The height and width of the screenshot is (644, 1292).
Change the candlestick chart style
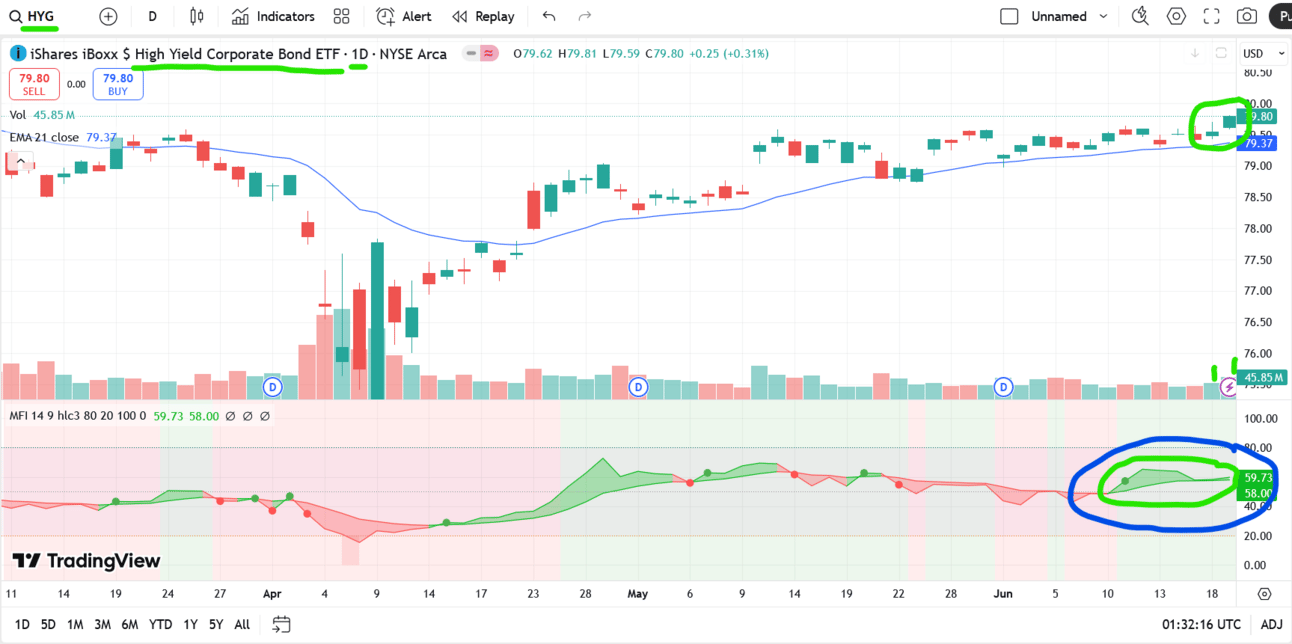(x=196, y=16)
